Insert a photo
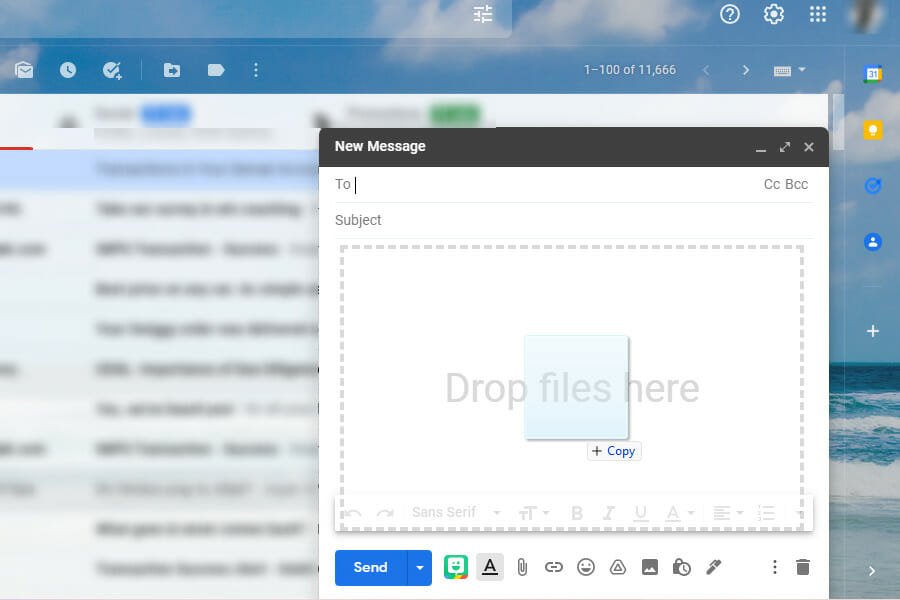The height and width of the screenshot is (600, 900). click(x=650, y=567)
